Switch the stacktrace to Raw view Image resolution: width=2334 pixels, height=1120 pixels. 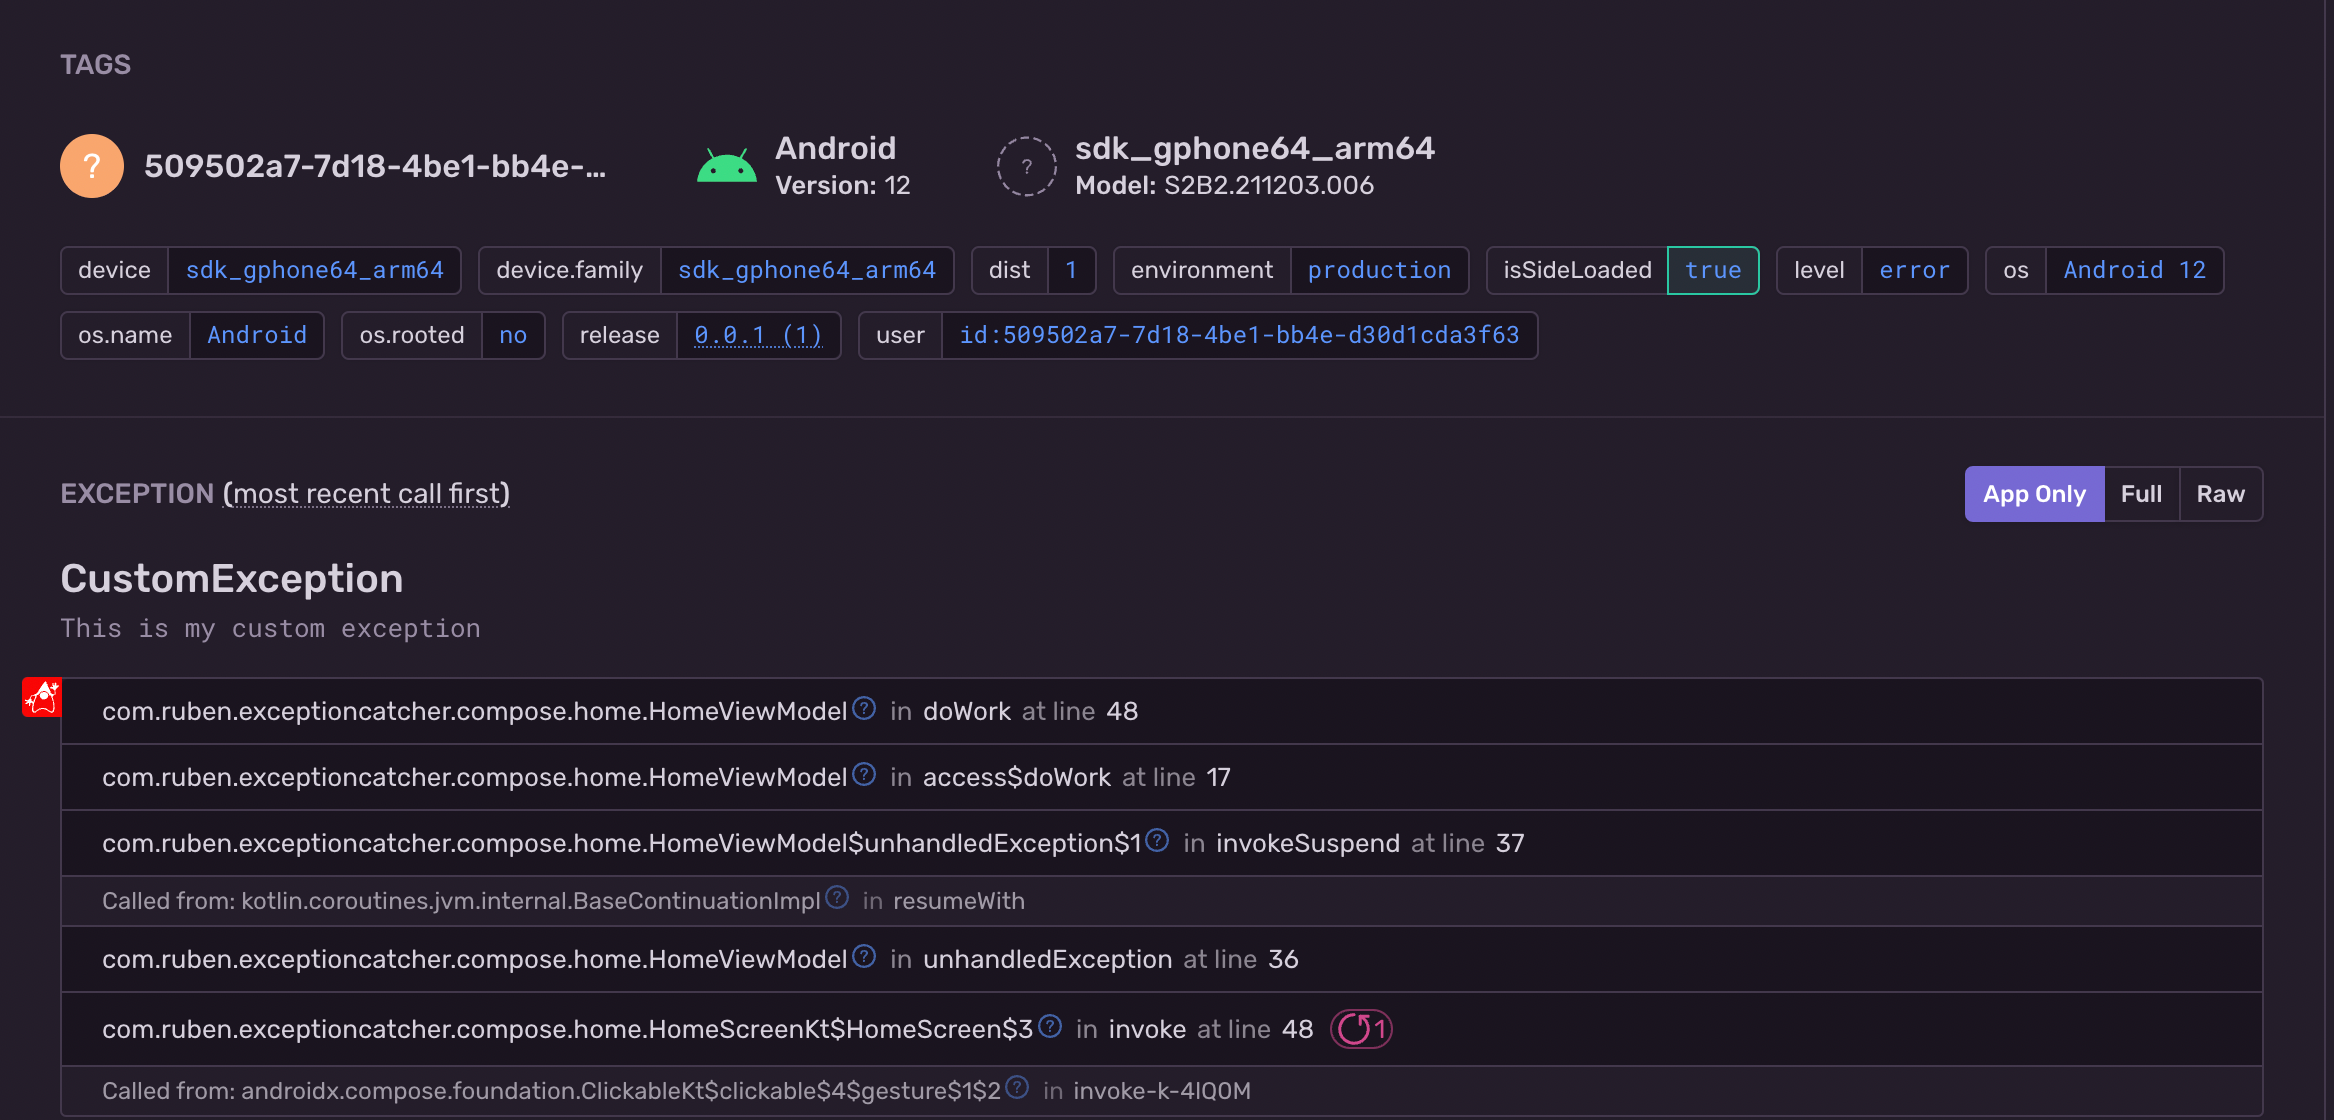pyautogui.click(x=2220, y=494)
